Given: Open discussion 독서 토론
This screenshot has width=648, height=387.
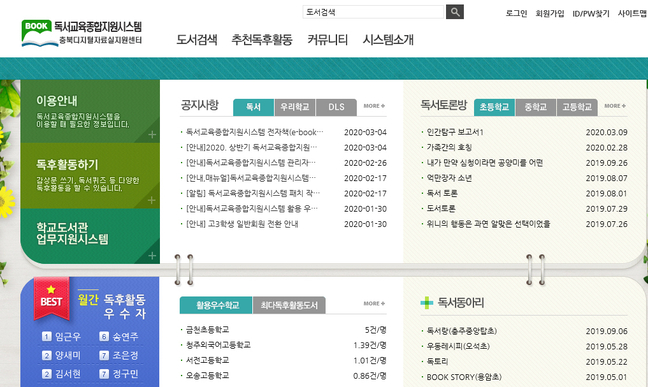Looking at the screenshot, I should tap(442, 194).
